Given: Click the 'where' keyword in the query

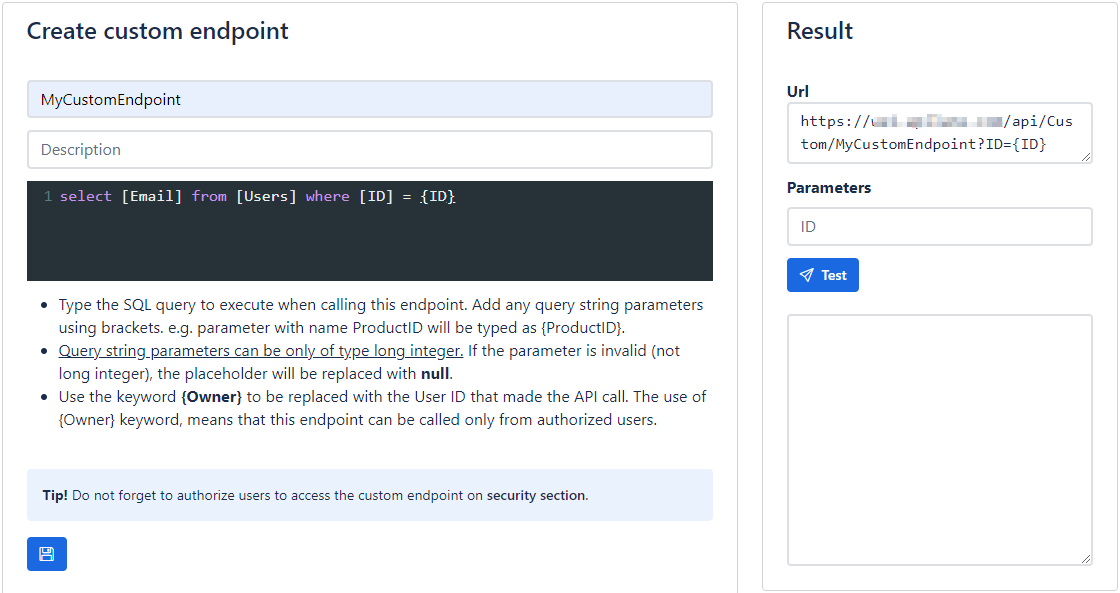Looking at the screenshot, I should click(x=327, y=197).
